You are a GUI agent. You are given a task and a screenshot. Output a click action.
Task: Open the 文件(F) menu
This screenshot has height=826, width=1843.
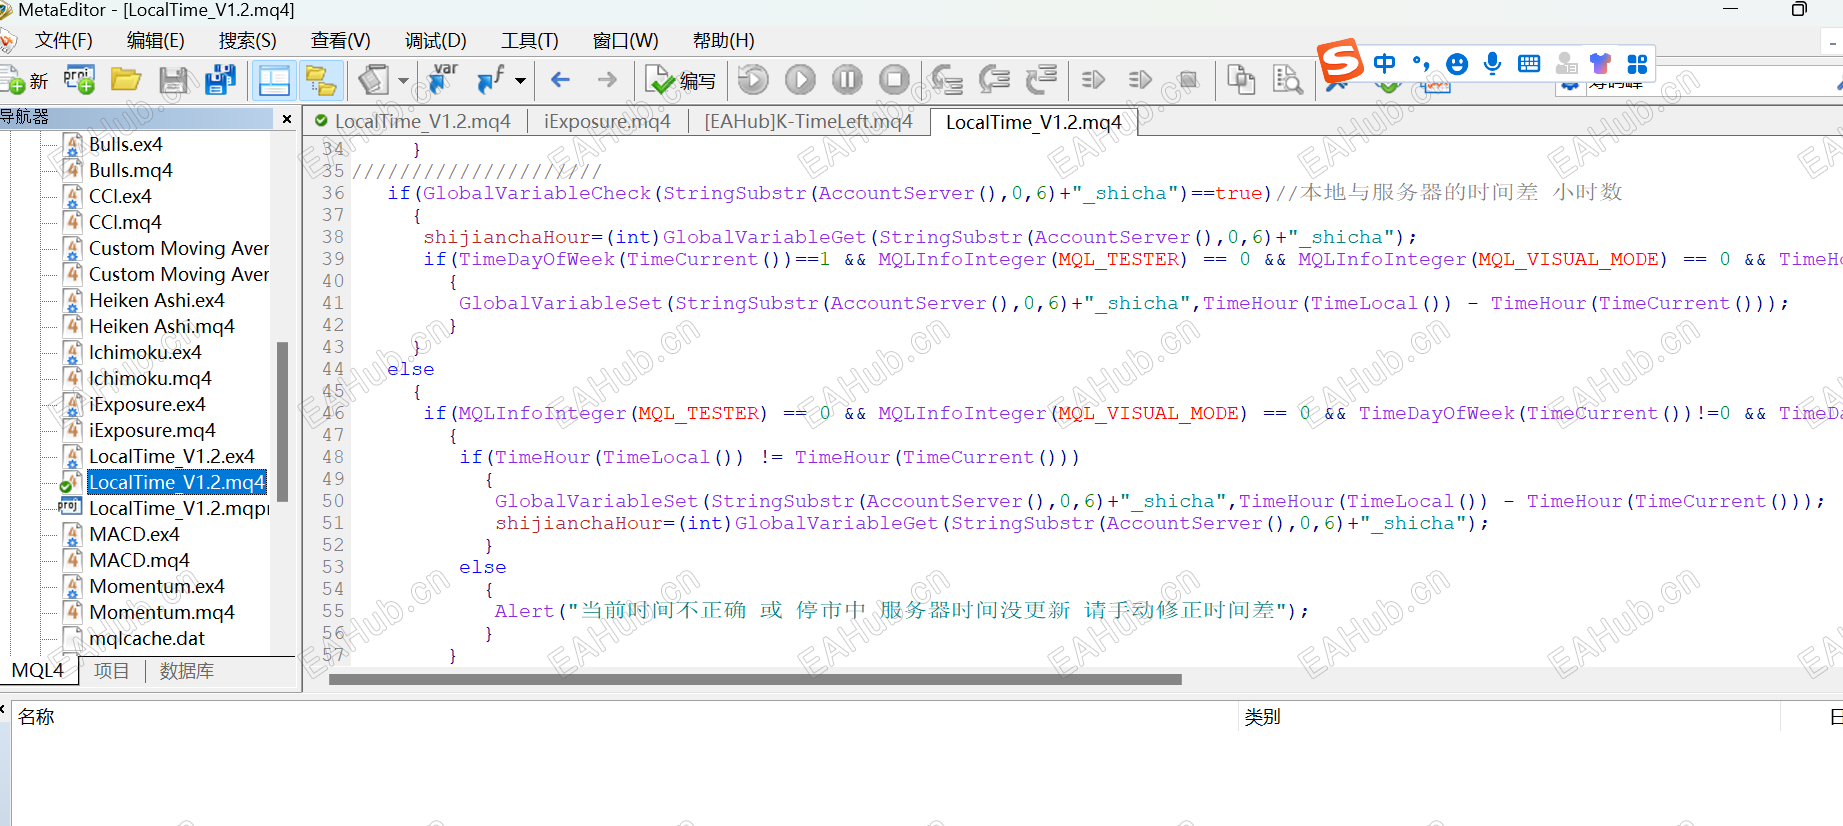pyautogui.click(x=64, y=40)
